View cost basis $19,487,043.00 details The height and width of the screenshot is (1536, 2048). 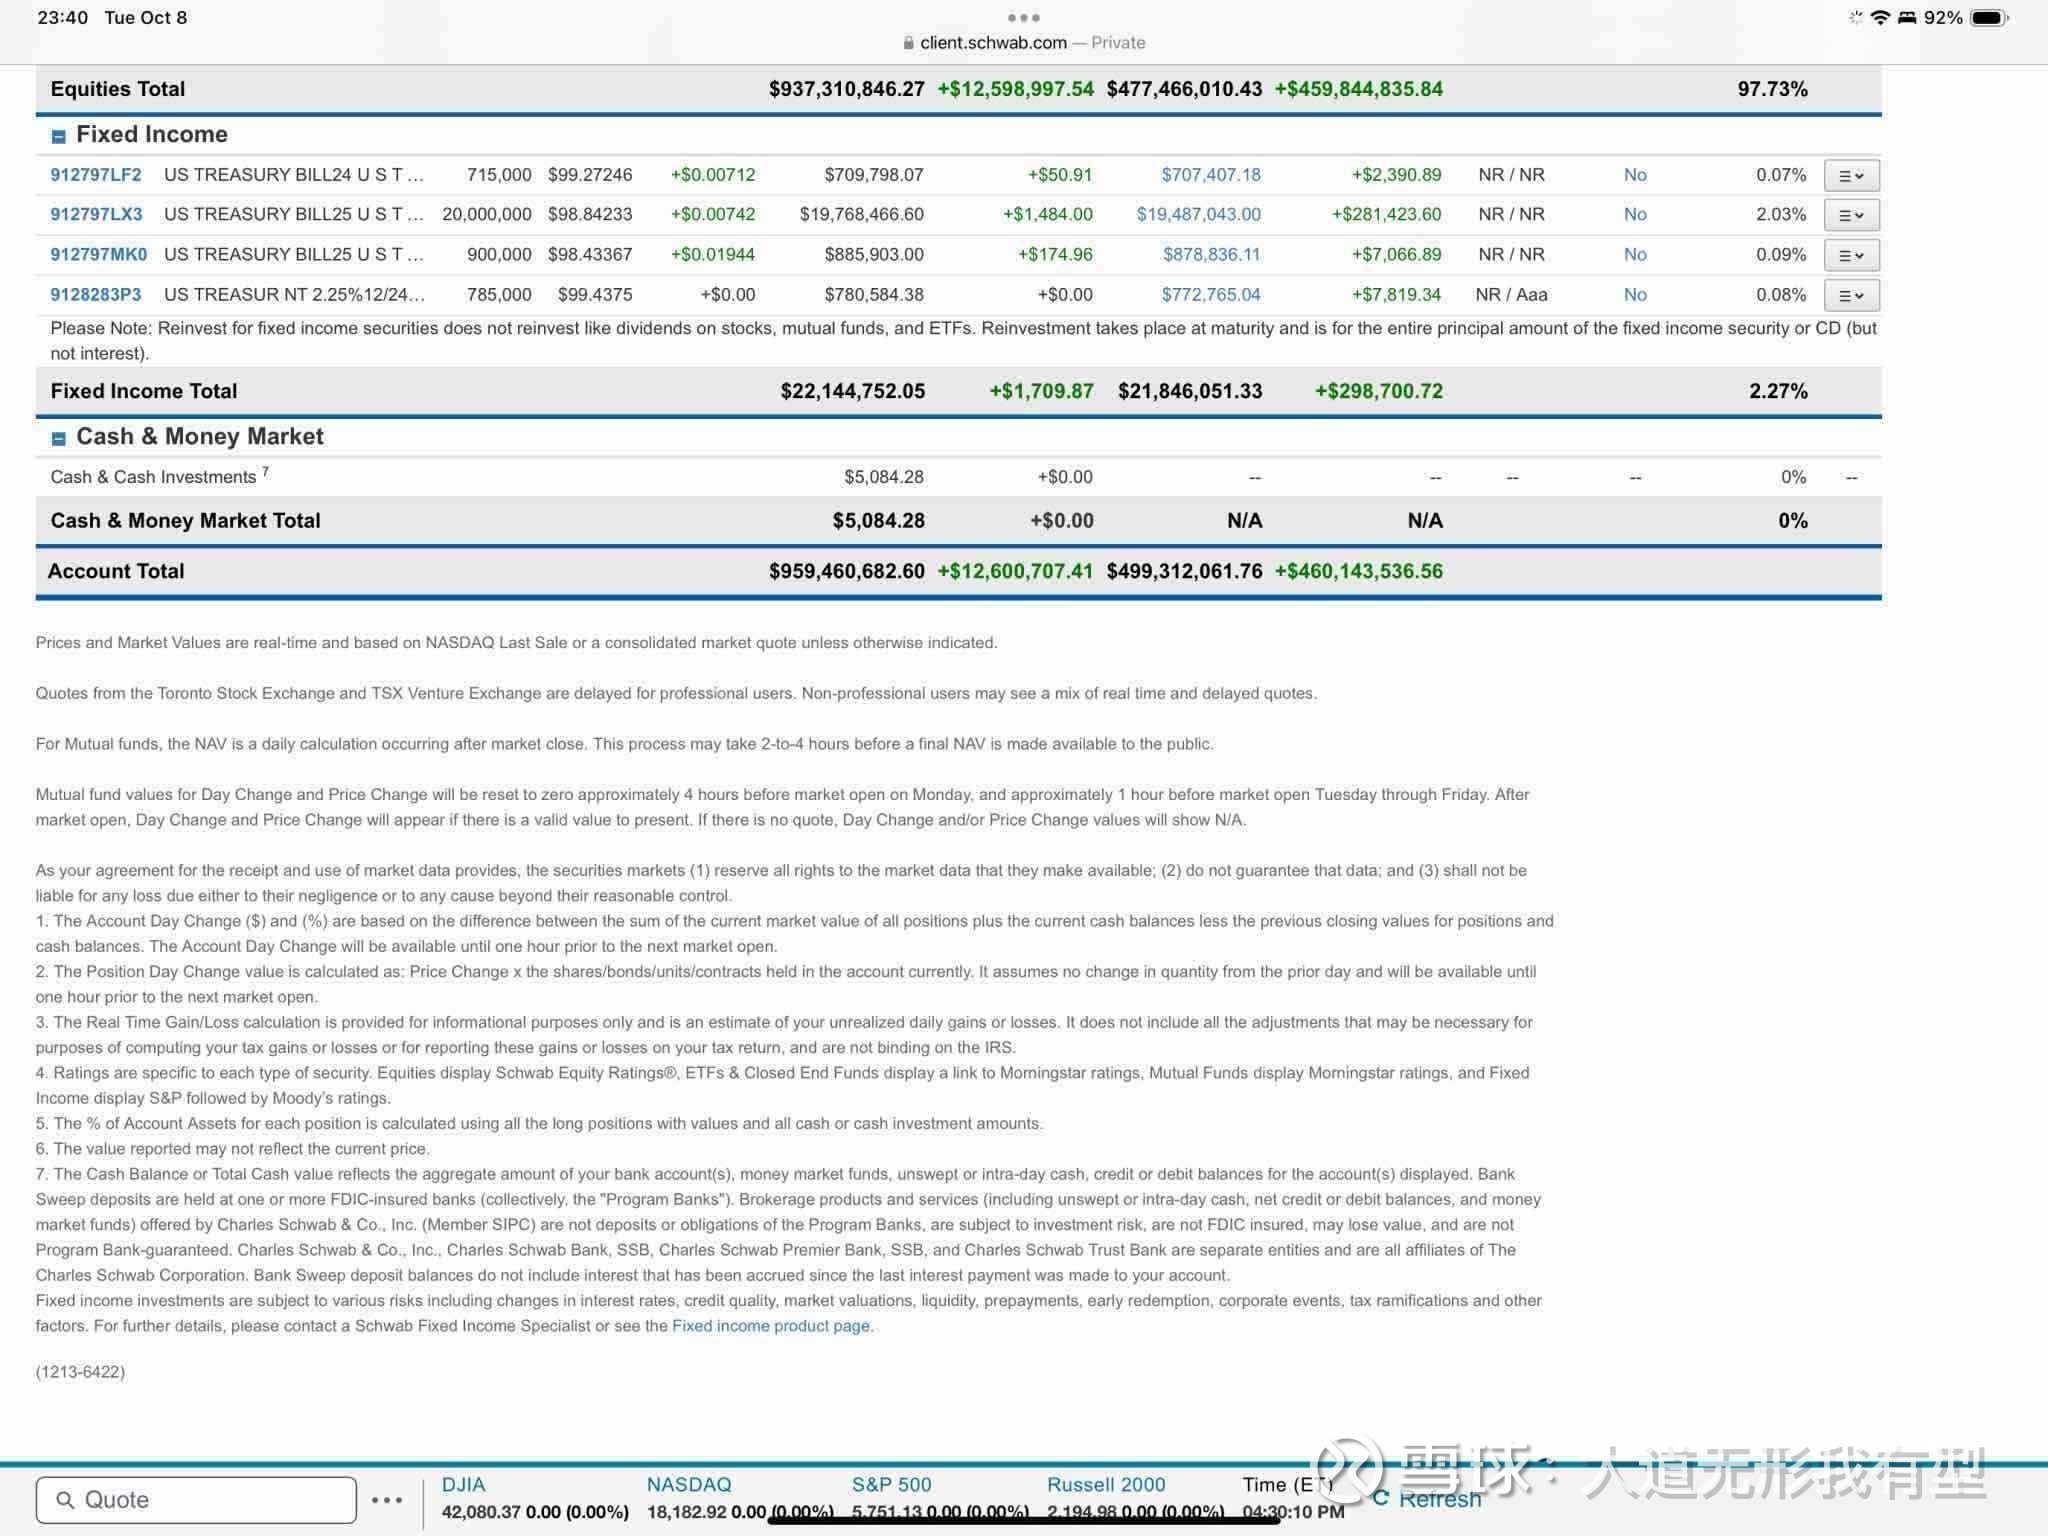pos(1198,215)
